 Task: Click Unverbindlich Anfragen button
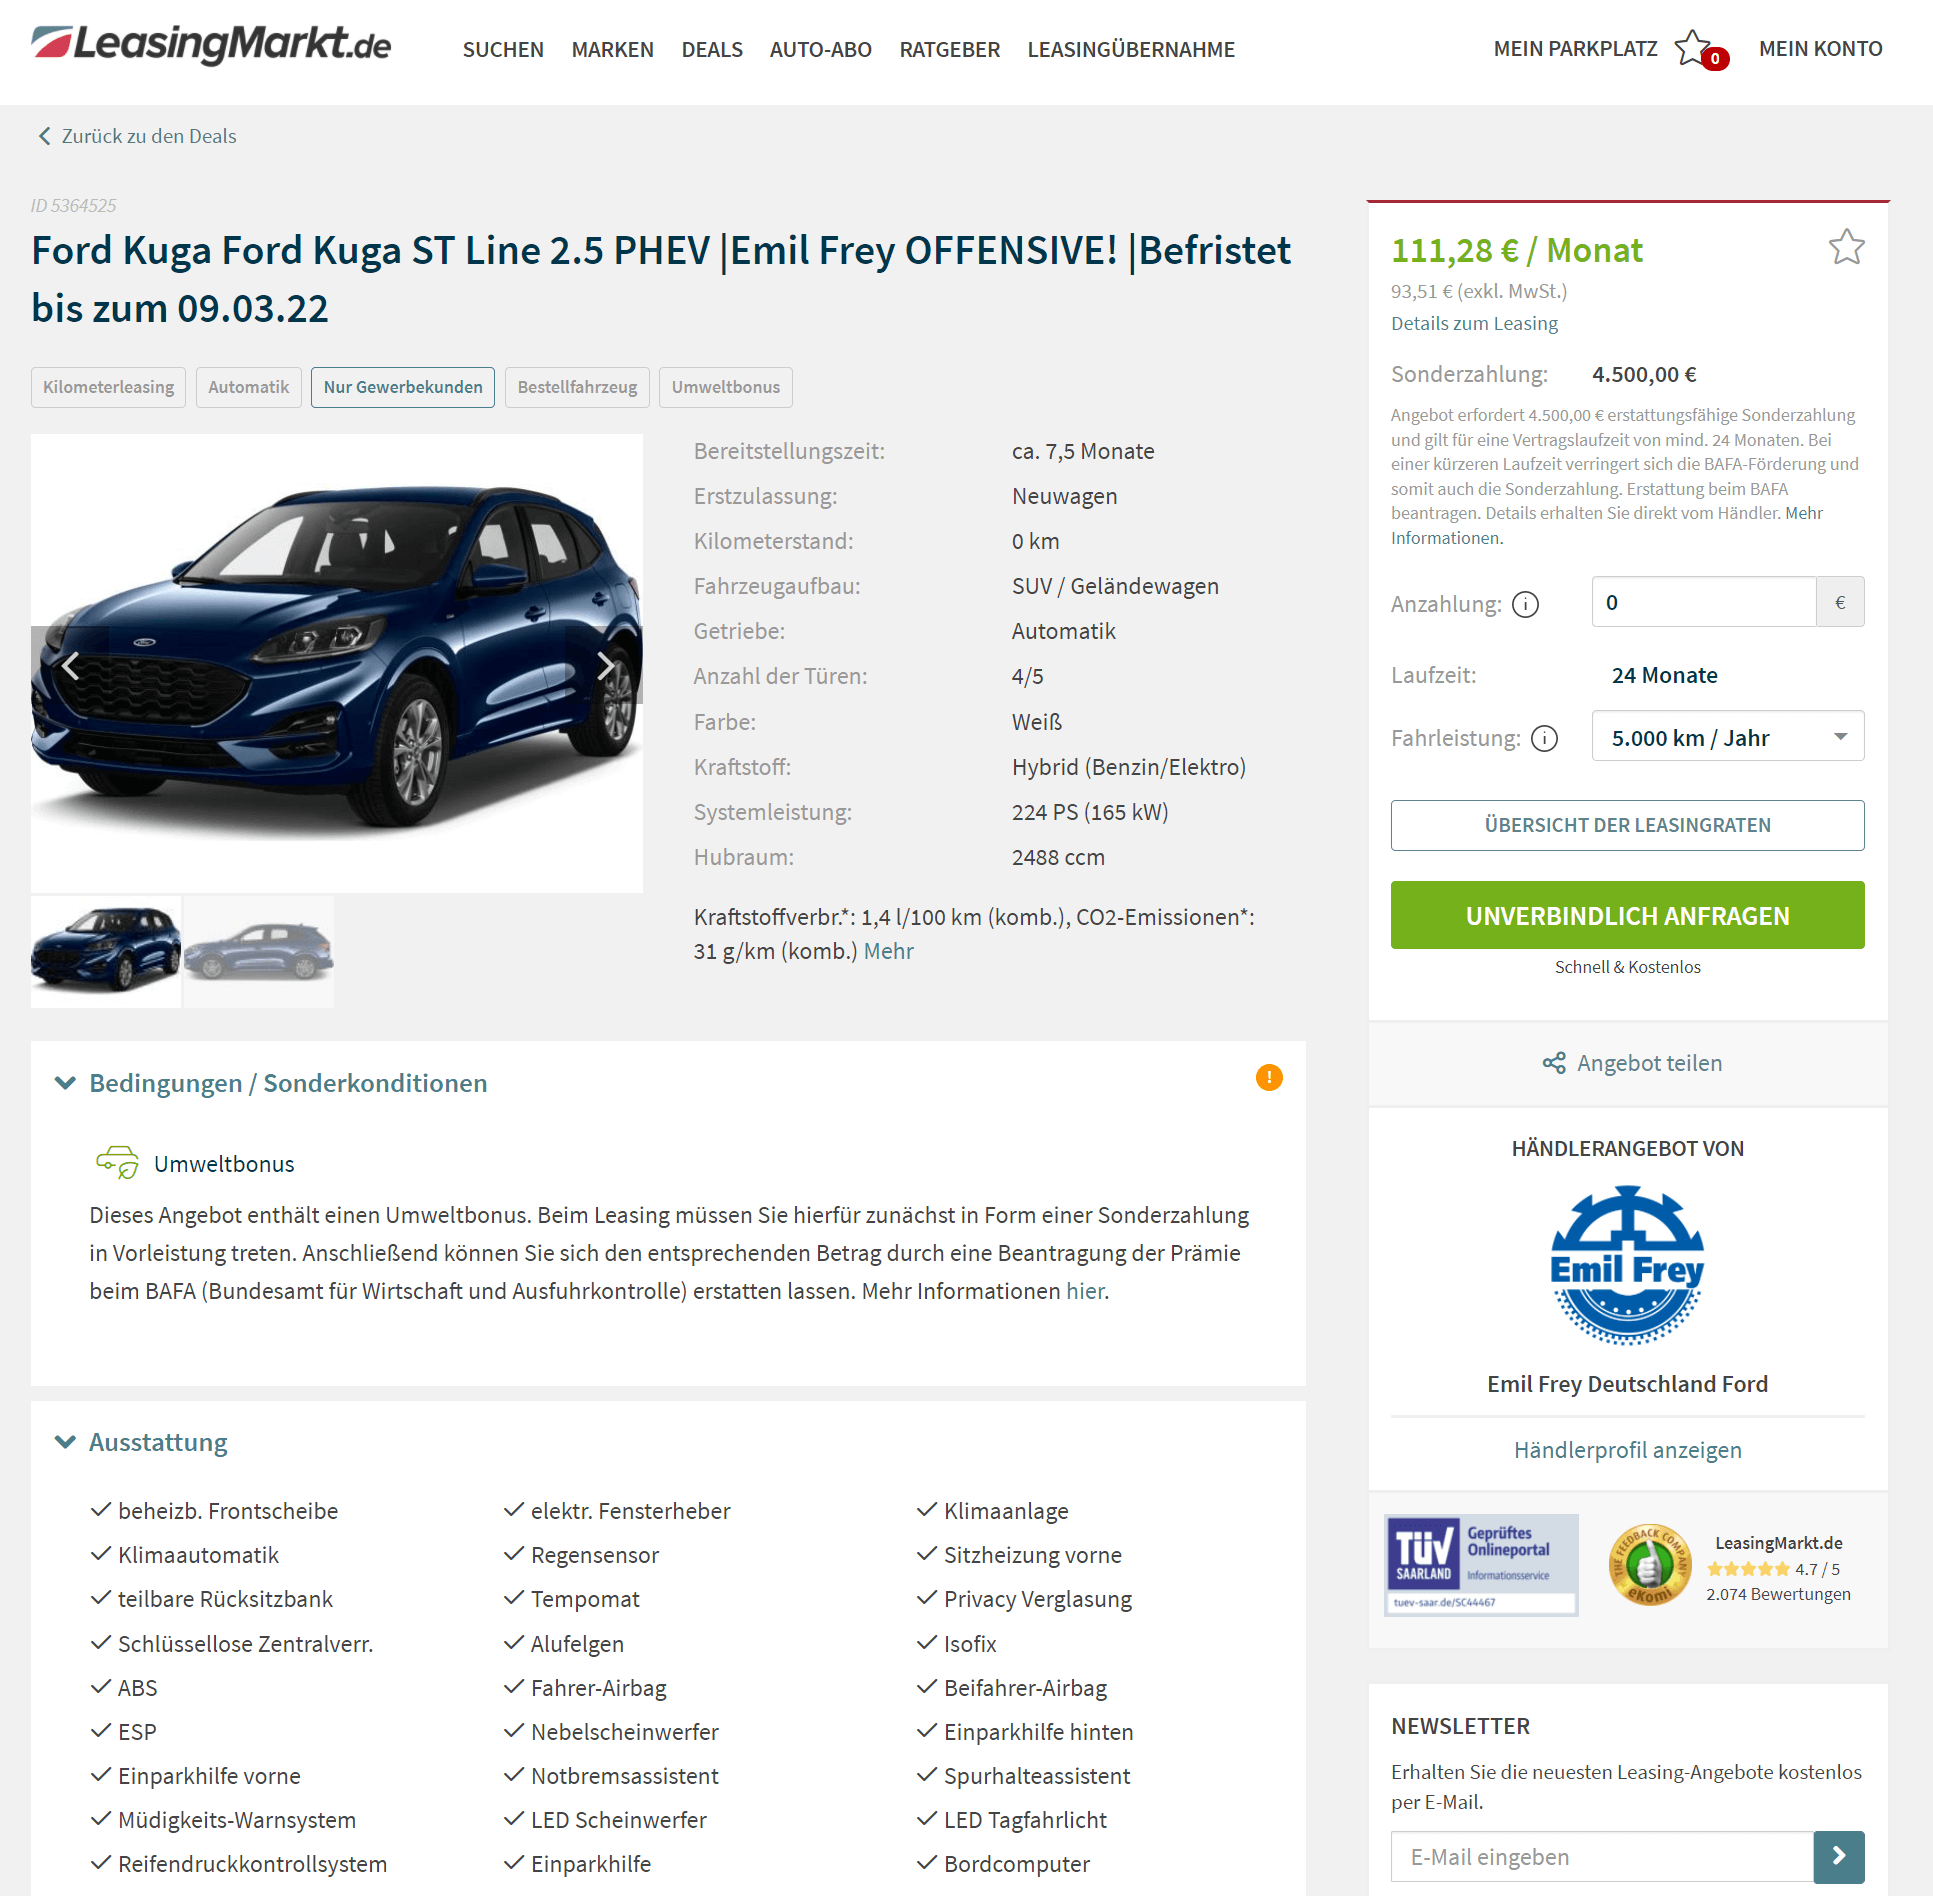pyautogui.click(x=1627, y=915)
